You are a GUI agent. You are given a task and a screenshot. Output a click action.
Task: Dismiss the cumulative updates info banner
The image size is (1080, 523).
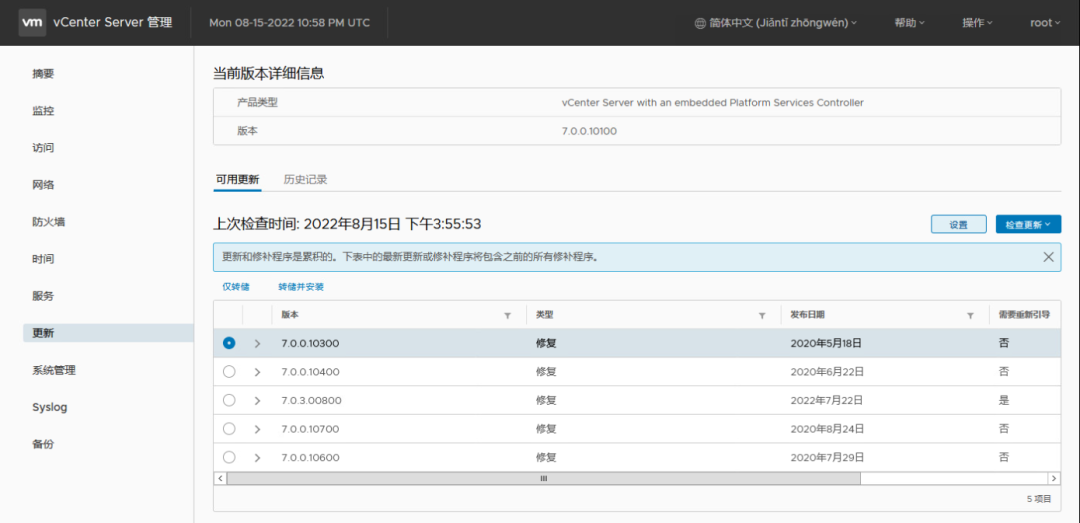point(1048,257)
